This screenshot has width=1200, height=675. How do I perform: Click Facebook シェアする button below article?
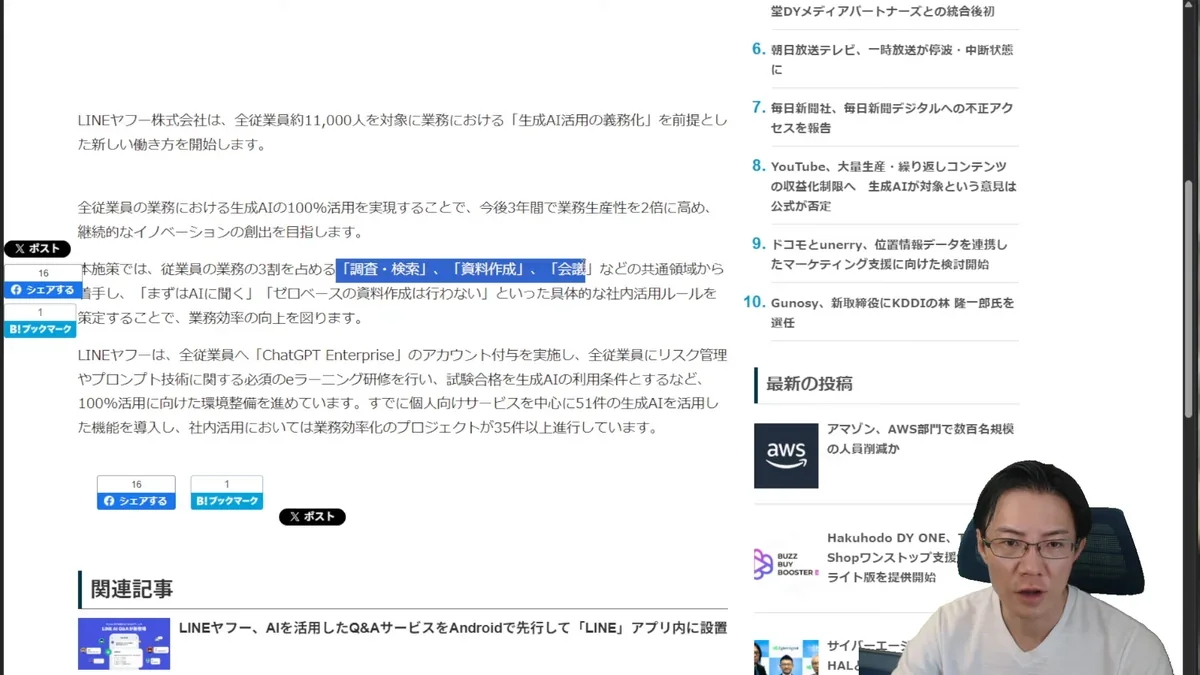(x=136, y=501)
